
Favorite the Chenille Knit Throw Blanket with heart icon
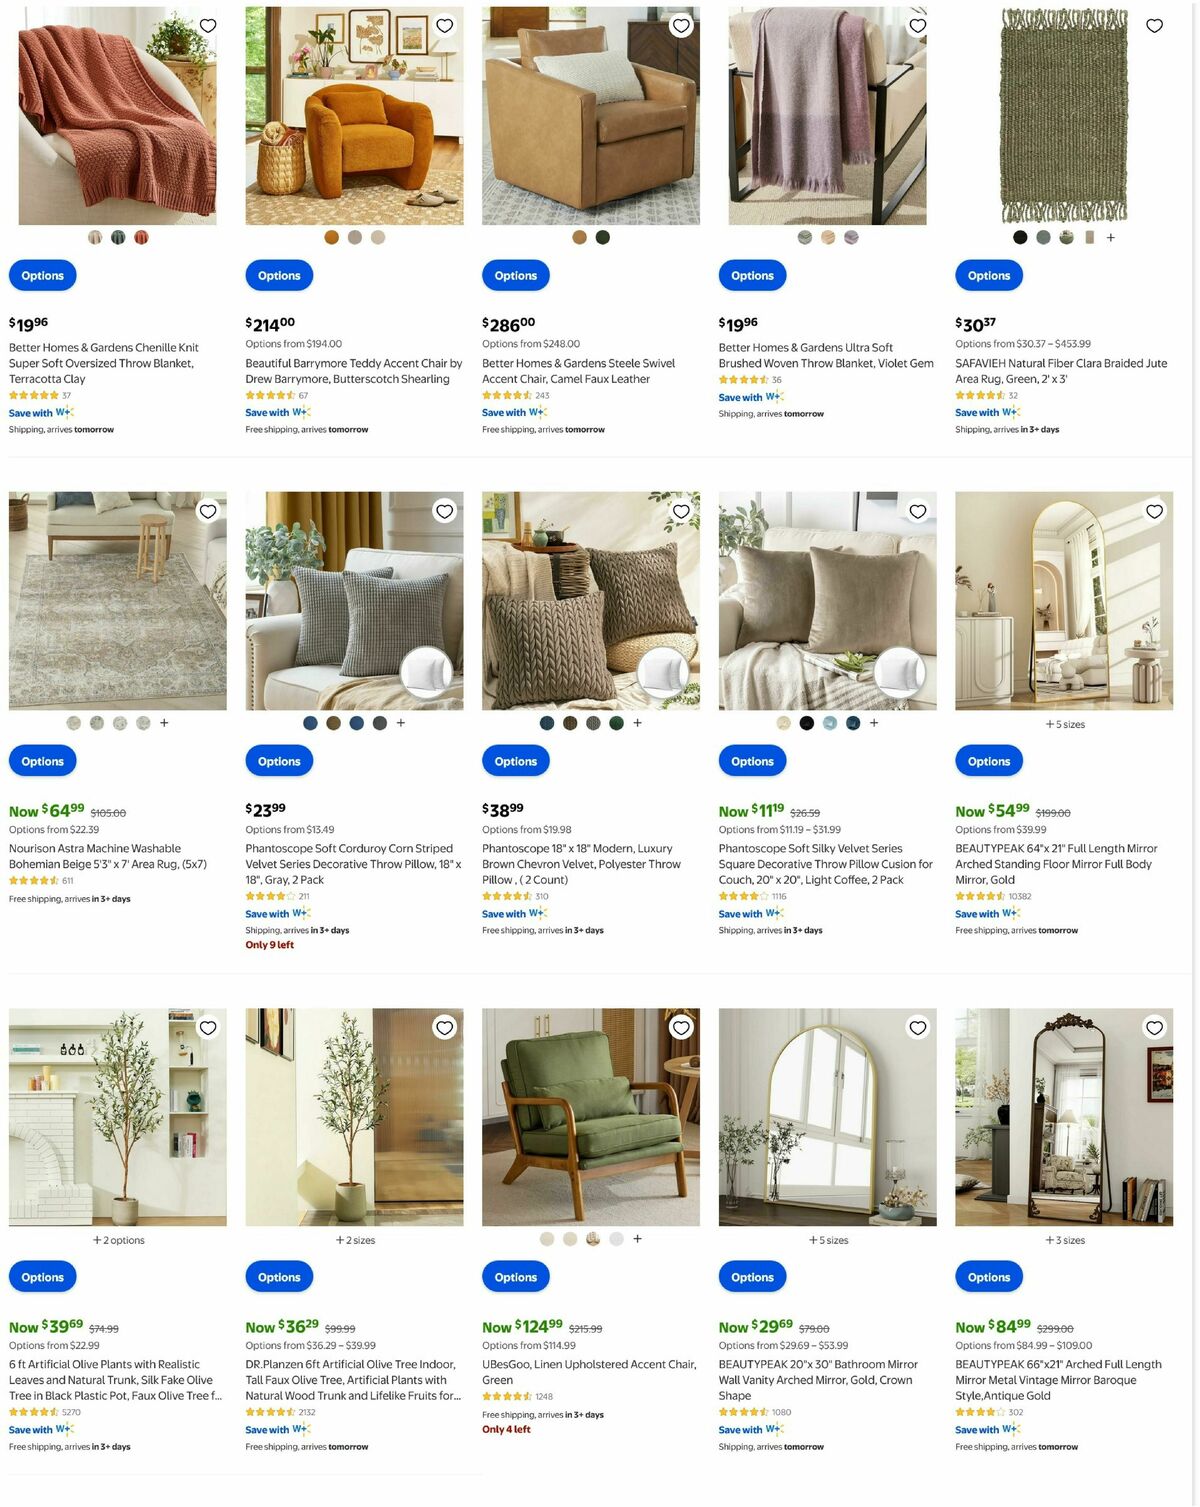click(208, 26)
